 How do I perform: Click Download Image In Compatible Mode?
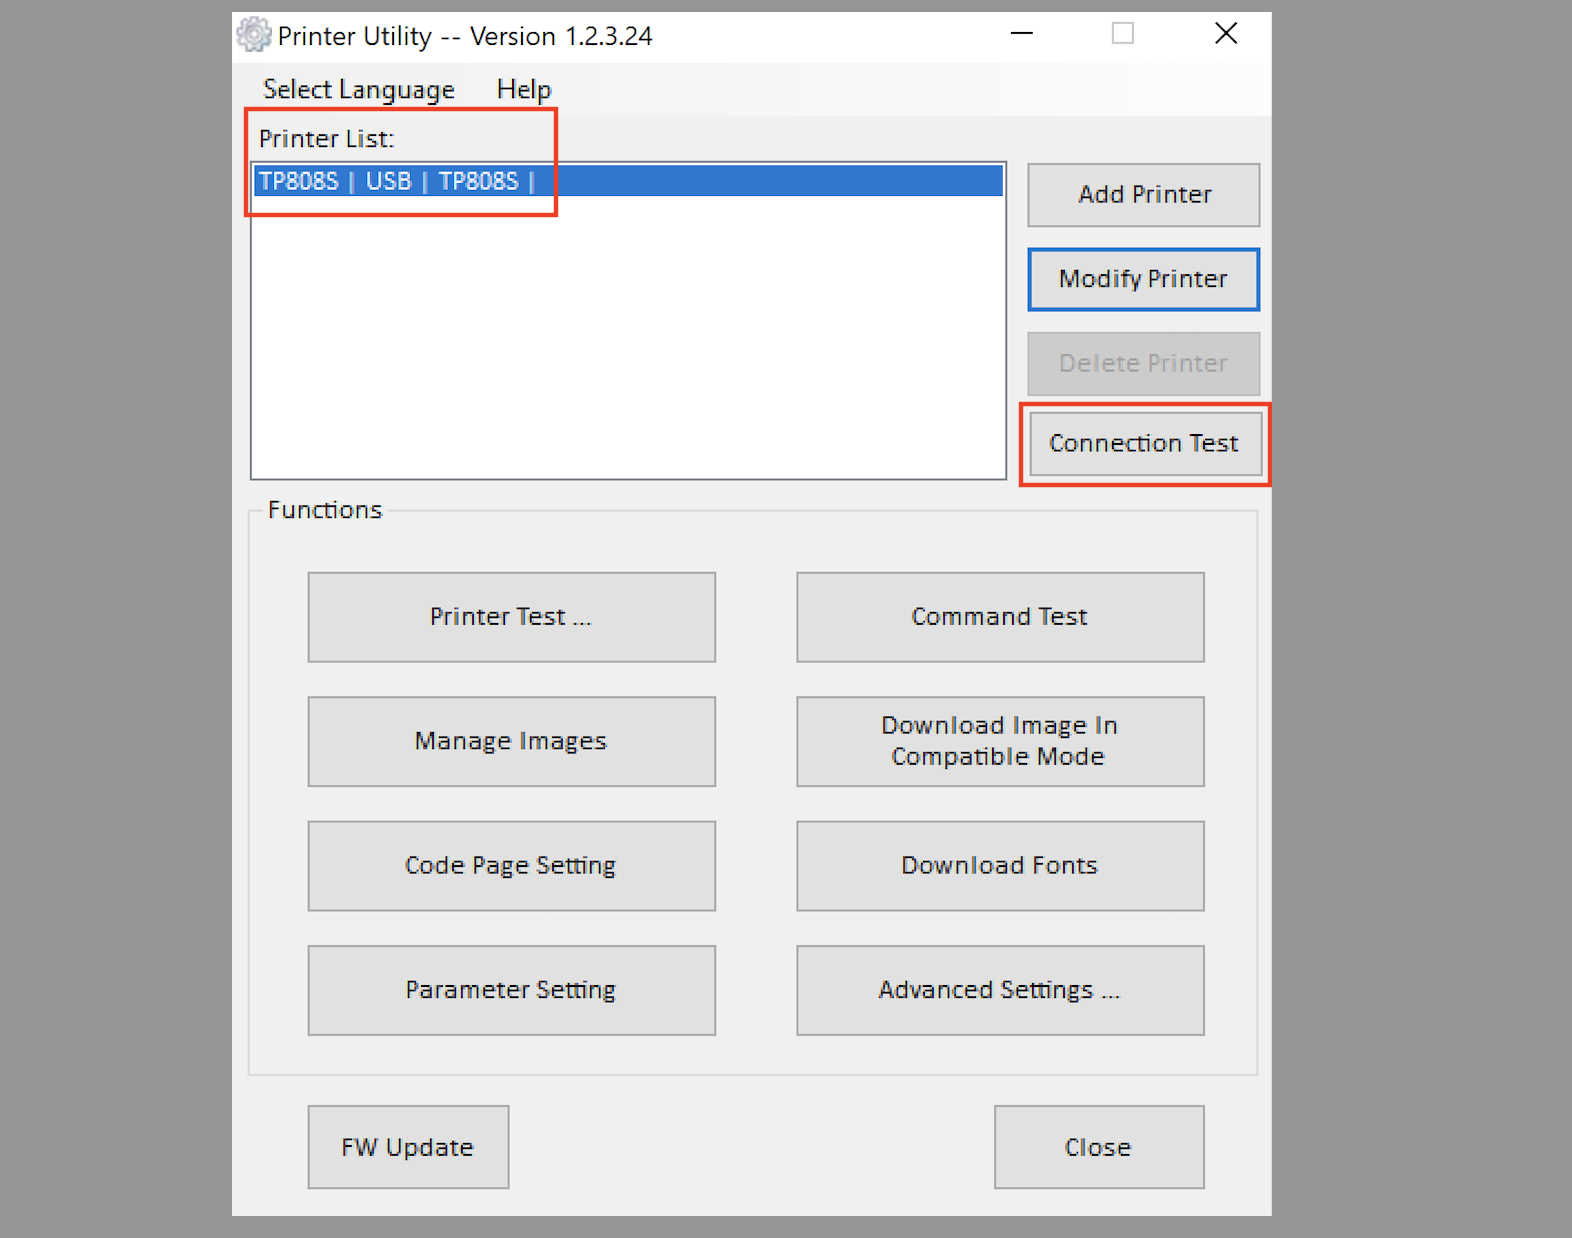[999, 741]
